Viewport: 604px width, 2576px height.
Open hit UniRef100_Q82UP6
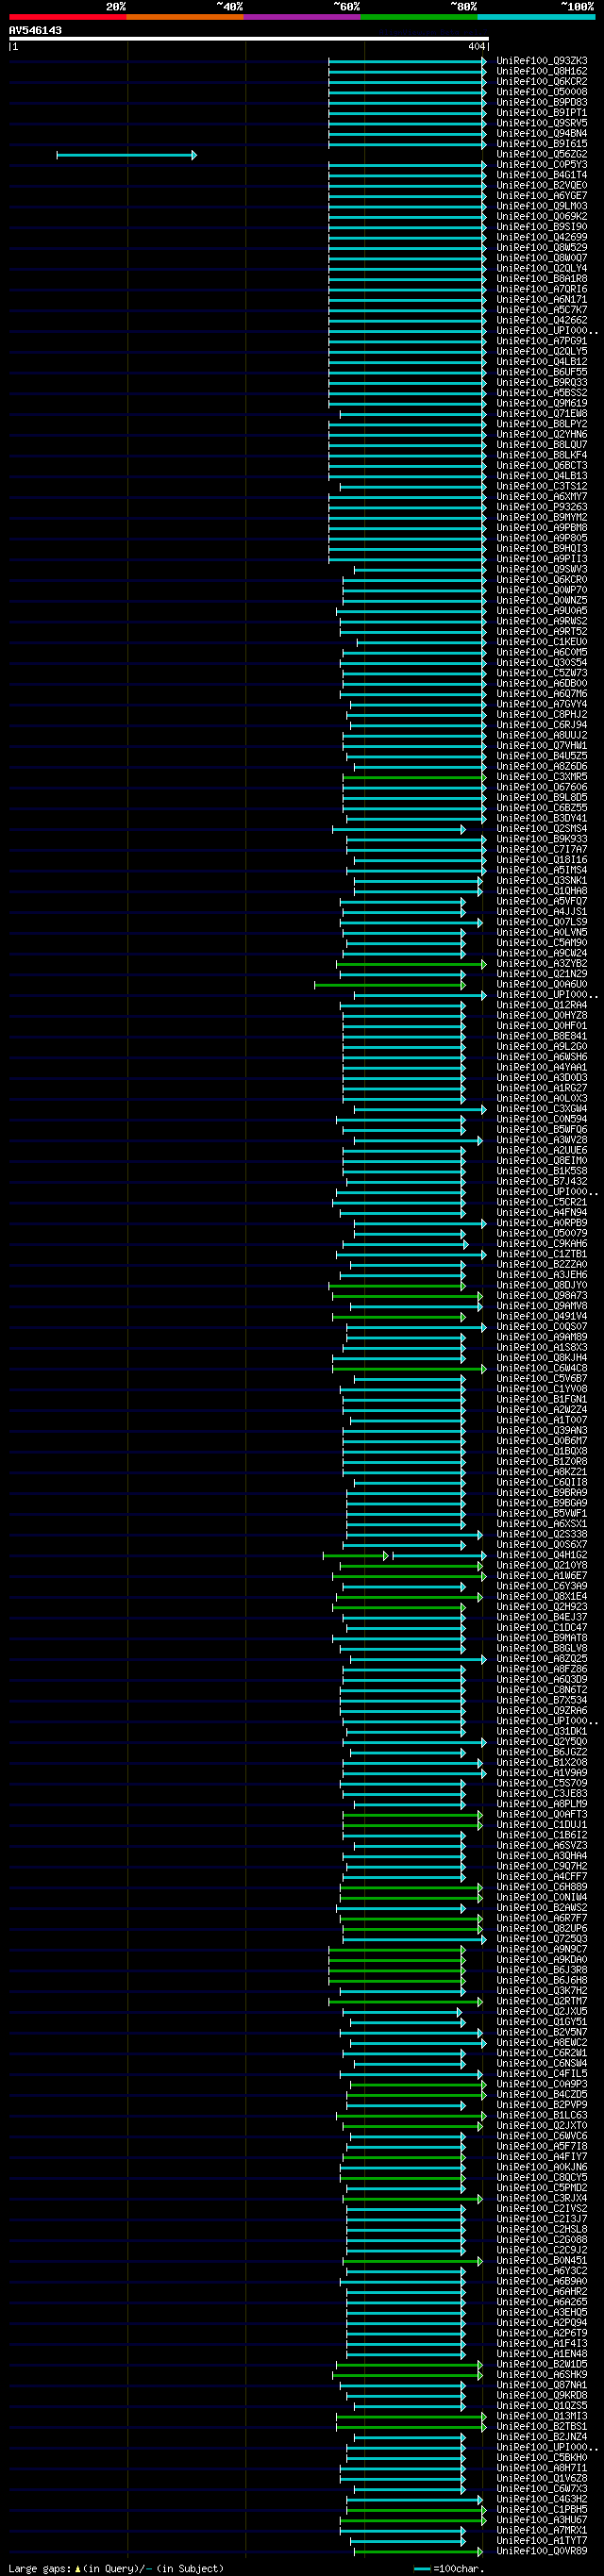(x=542, y=1929)
